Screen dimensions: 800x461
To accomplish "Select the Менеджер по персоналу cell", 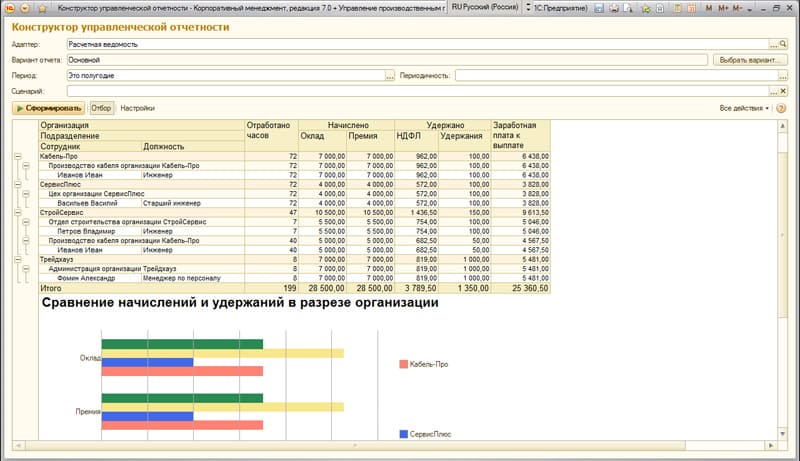I will tap(193, 278).
